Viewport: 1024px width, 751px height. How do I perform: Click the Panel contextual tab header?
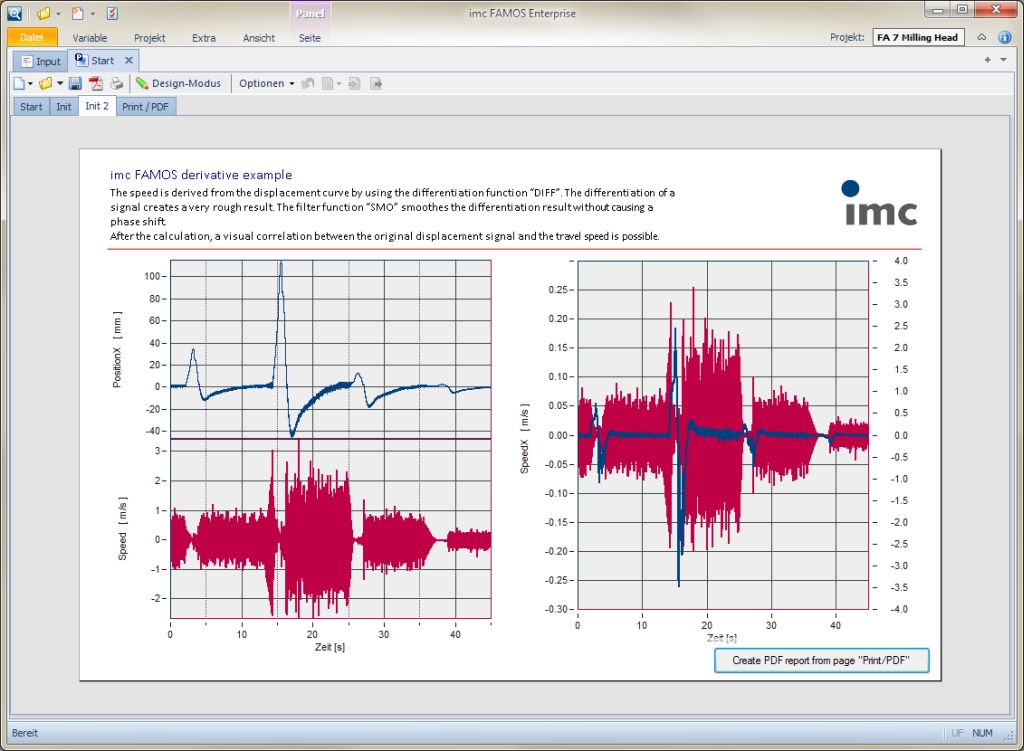310,13
